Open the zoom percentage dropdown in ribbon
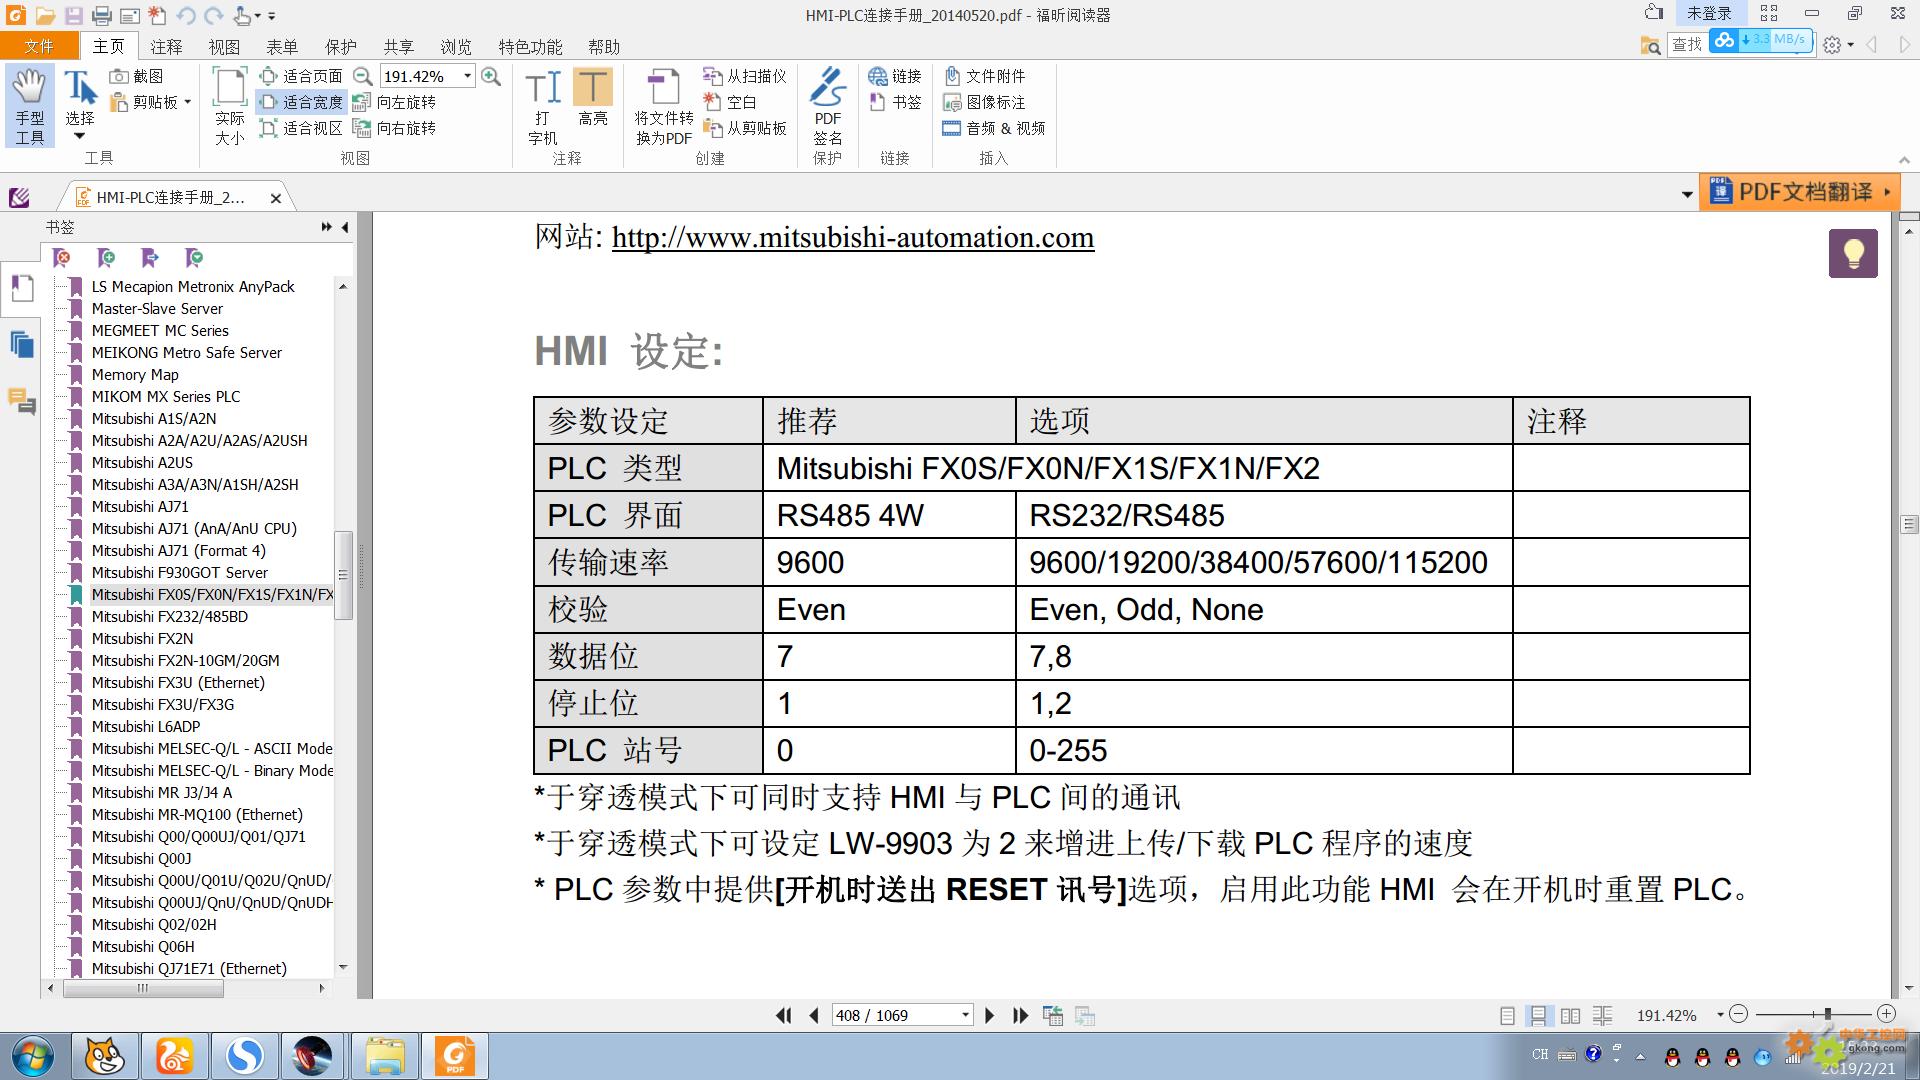Screen dimensions: 1920x1080 pos(467,76)
